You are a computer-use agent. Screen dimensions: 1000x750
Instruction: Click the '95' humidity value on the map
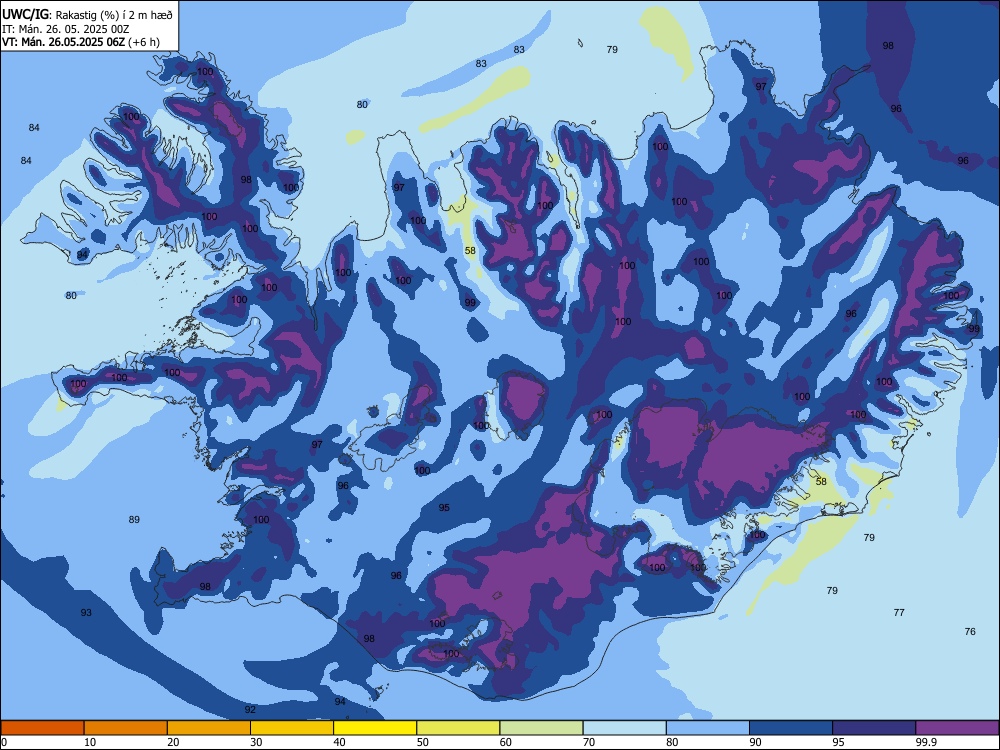tap(444, 508)
